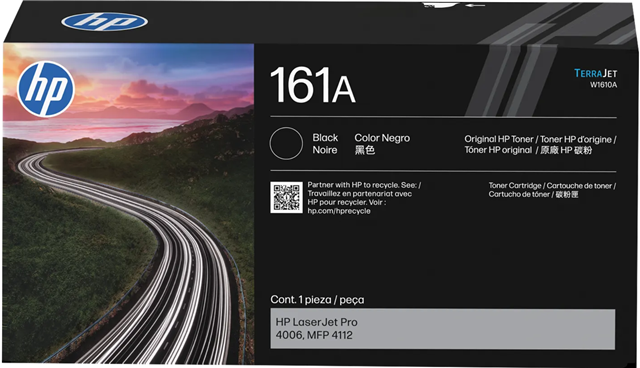Click the "Color Negro" label
640x368 pixels.
(382, 138)
